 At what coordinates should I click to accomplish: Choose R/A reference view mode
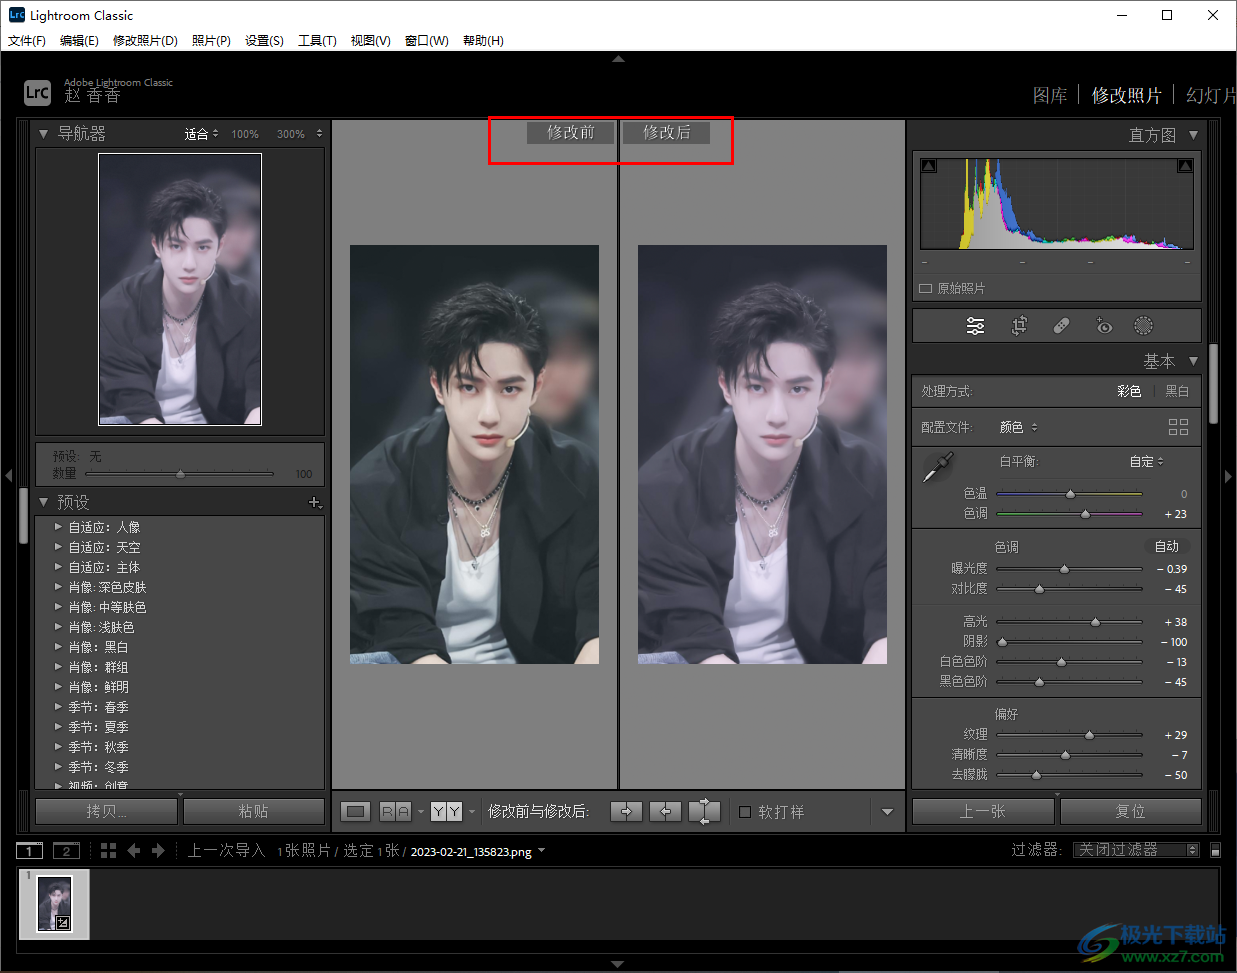click(395, 811)
